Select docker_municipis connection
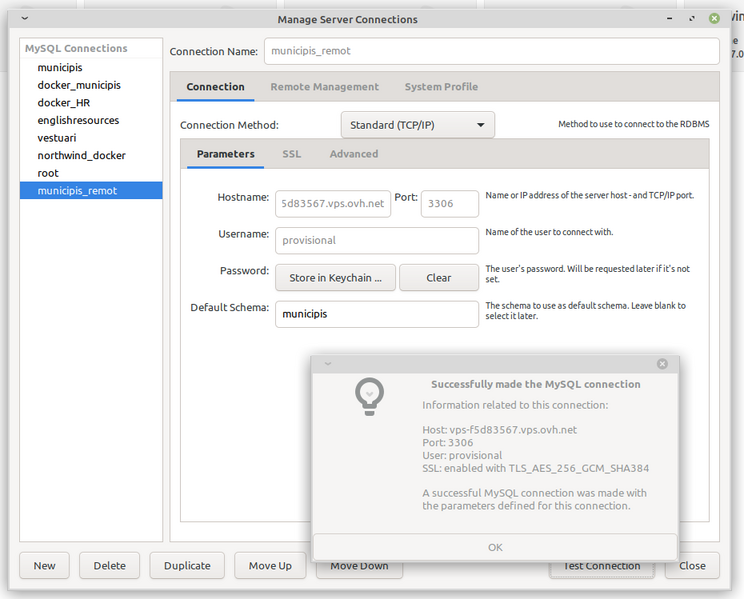Screen dimensions: 744x599 coord(79,85)
